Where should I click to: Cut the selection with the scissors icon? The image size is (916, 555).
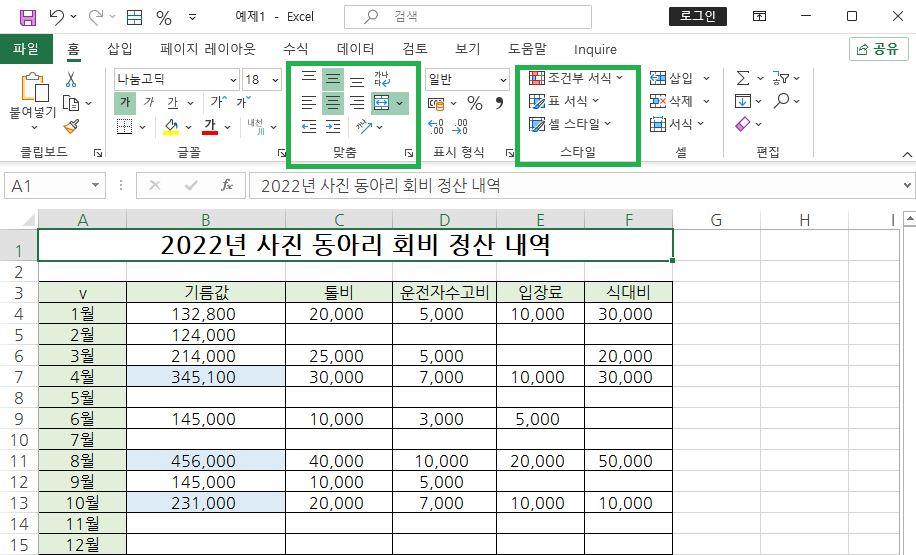point(71,79)
